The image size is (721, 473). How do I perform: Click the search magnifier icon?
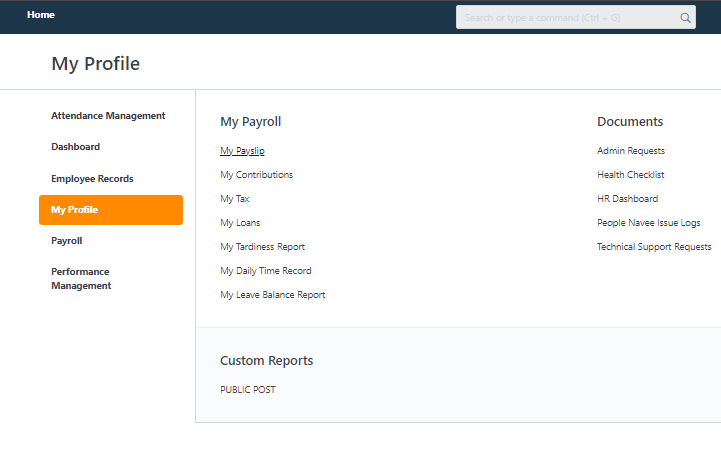[685, 17]
